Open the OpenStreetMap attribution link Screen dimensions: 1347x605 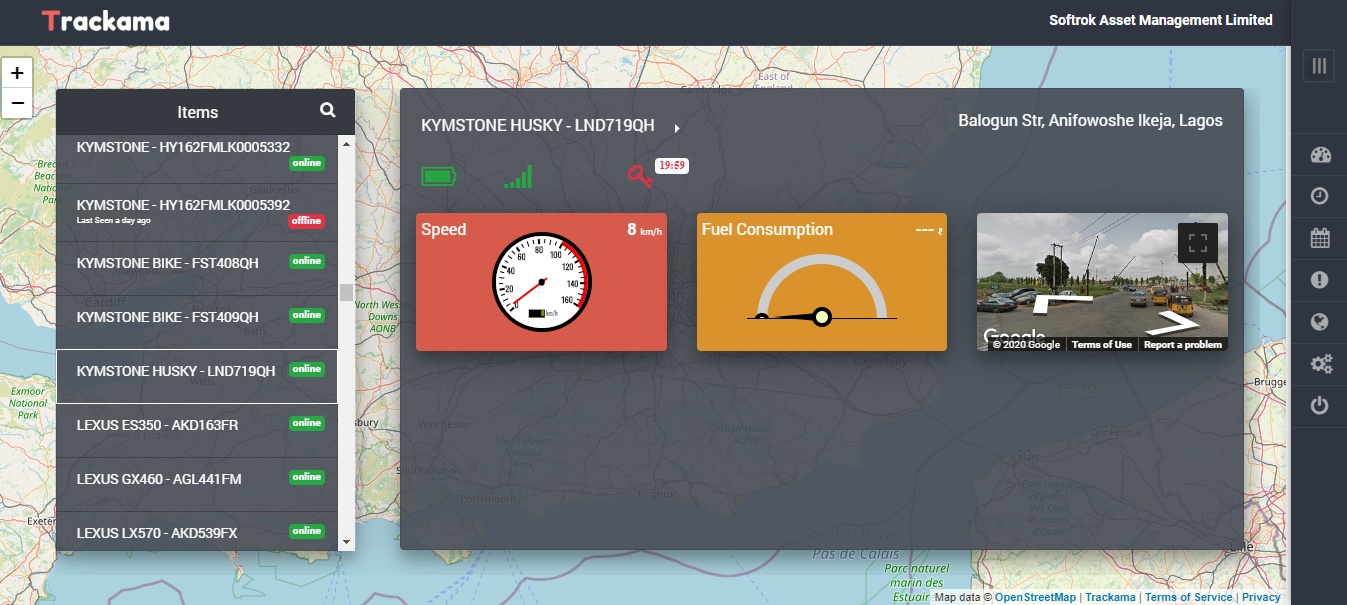1035,597
